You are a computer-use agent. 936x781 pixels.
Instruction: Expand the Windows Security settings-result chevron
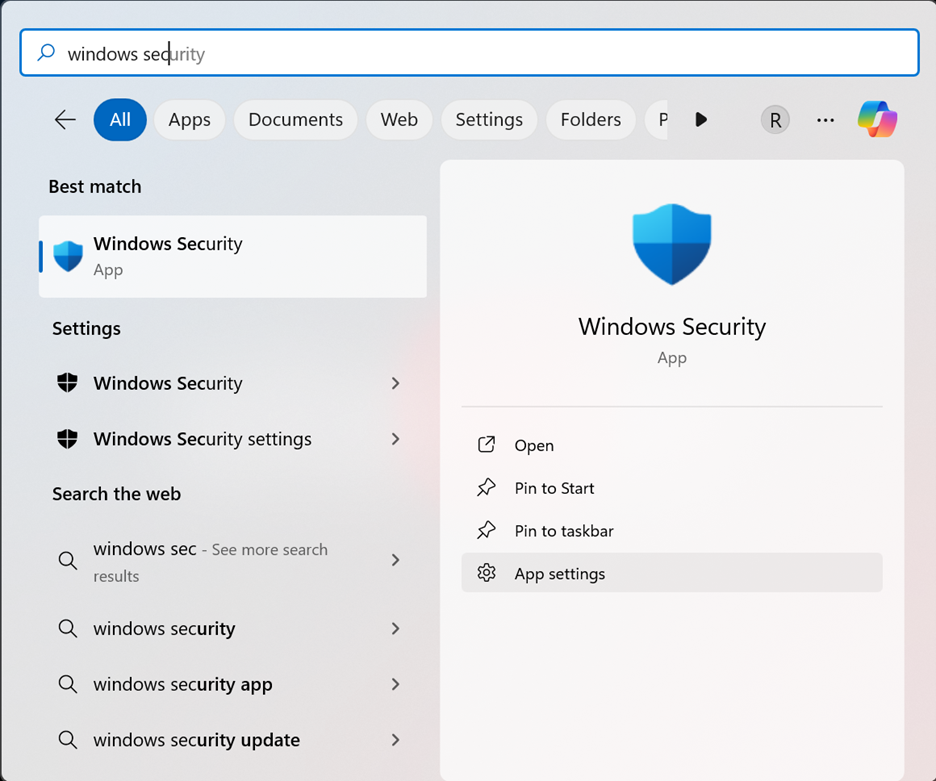tap(395, 383)
